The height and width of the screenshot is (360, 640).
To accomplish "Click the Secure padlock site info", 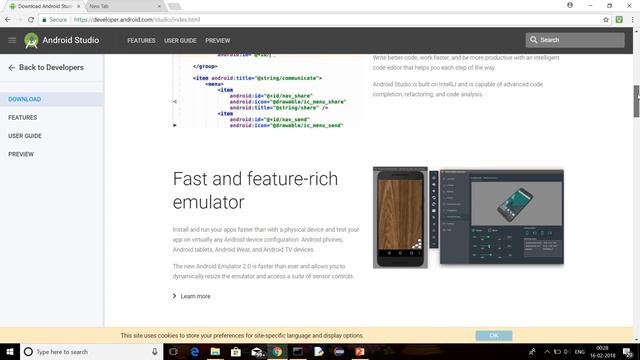I will [55, 20].
